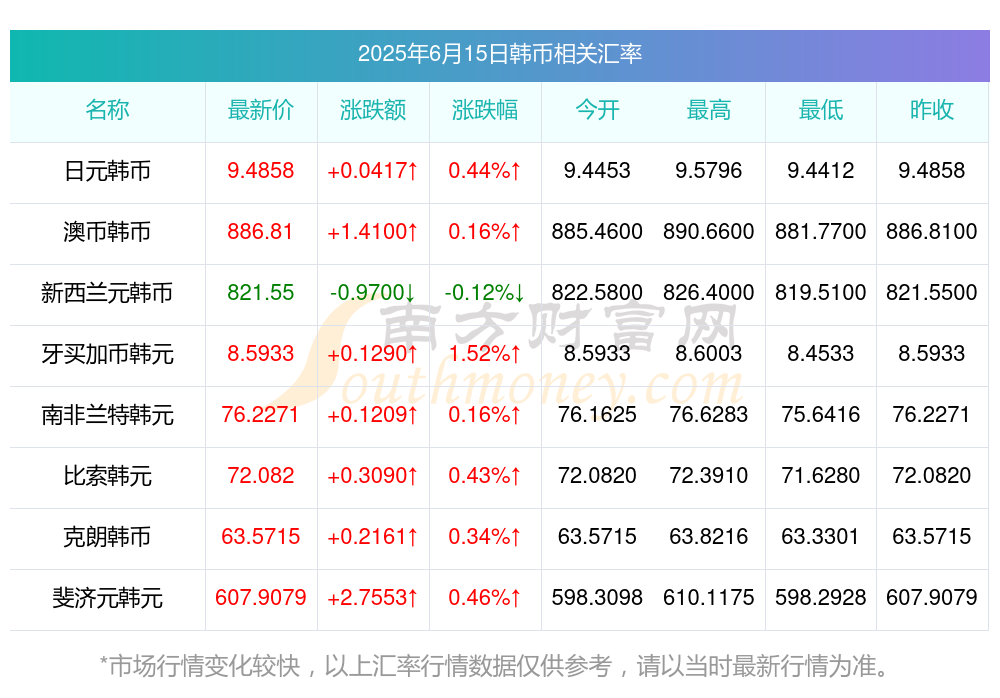This screenshot has width=1000, height=698.
Task: Click the change amount +2.7553↑
Action: (x=373, y=597)
